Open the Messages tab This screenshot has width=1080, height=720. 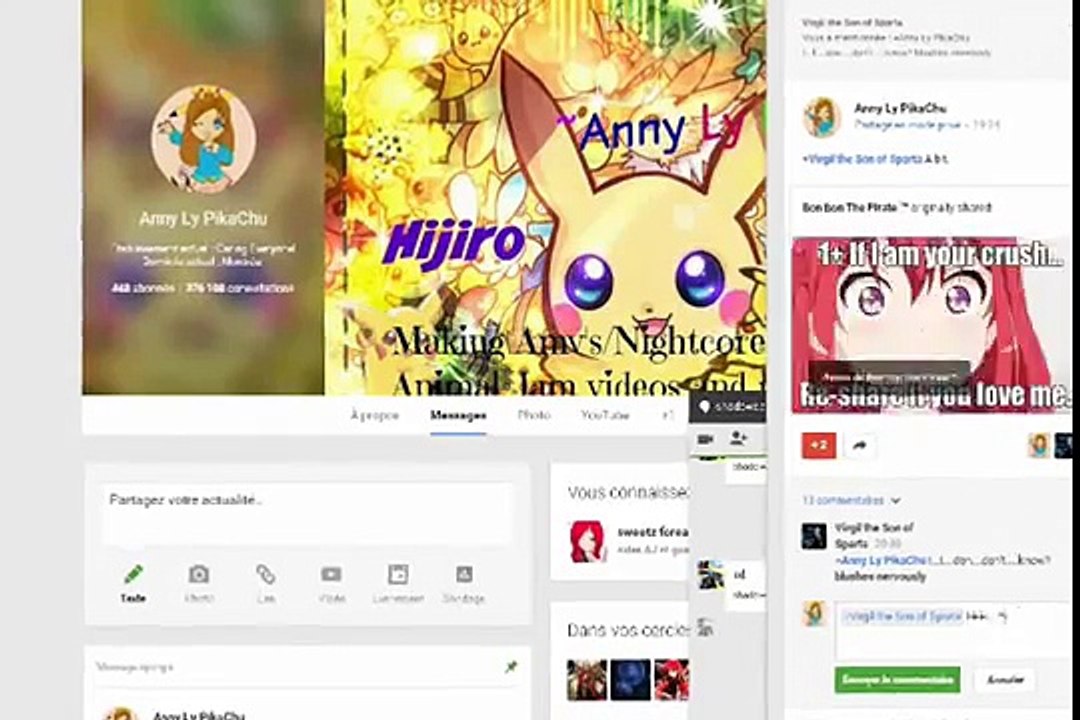458,415
